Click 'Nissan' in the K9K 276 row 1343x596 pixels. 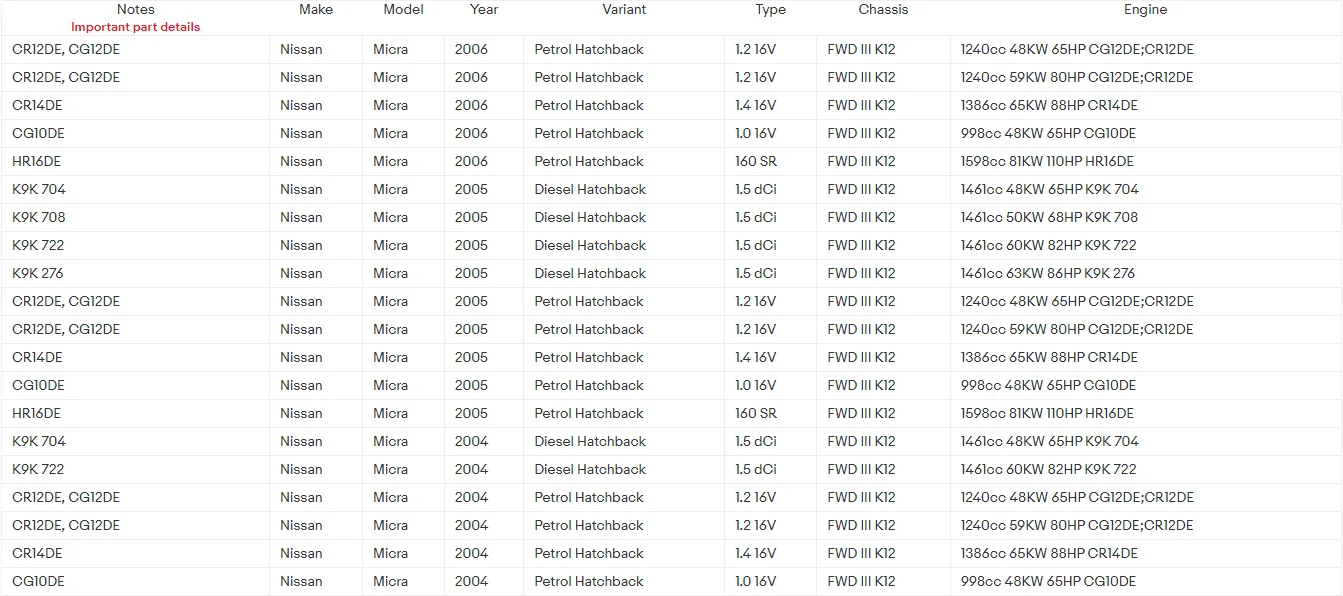(301, 273)
